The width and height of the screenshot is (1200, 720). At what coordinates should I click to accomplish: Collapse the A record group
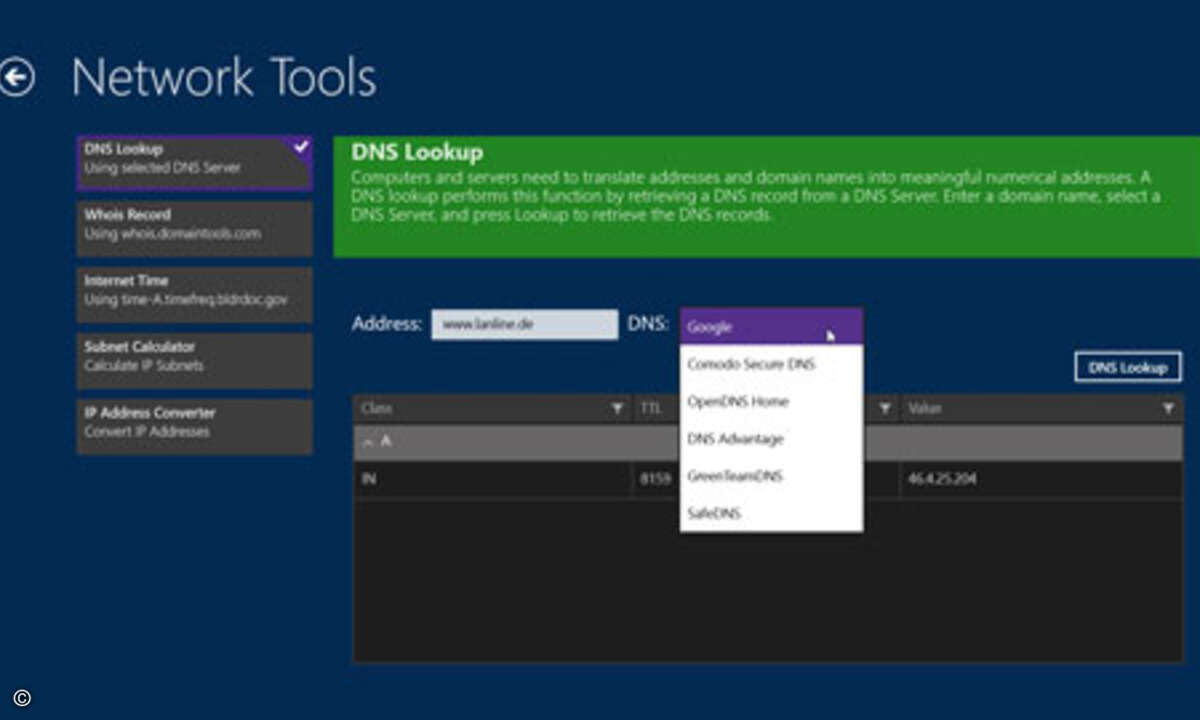[x=366, y=441]
